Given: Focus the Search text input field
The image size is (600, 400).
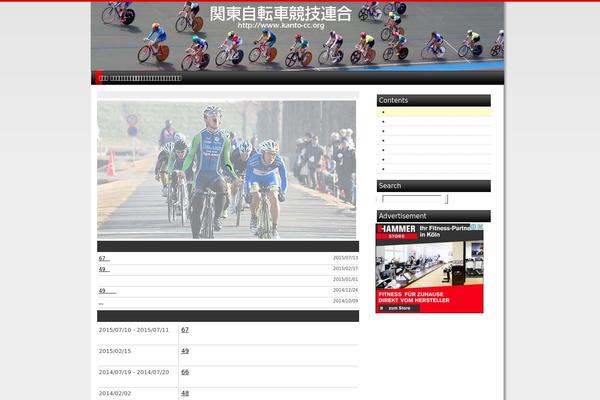Looking at the screenshot, I should click(411, 199).
